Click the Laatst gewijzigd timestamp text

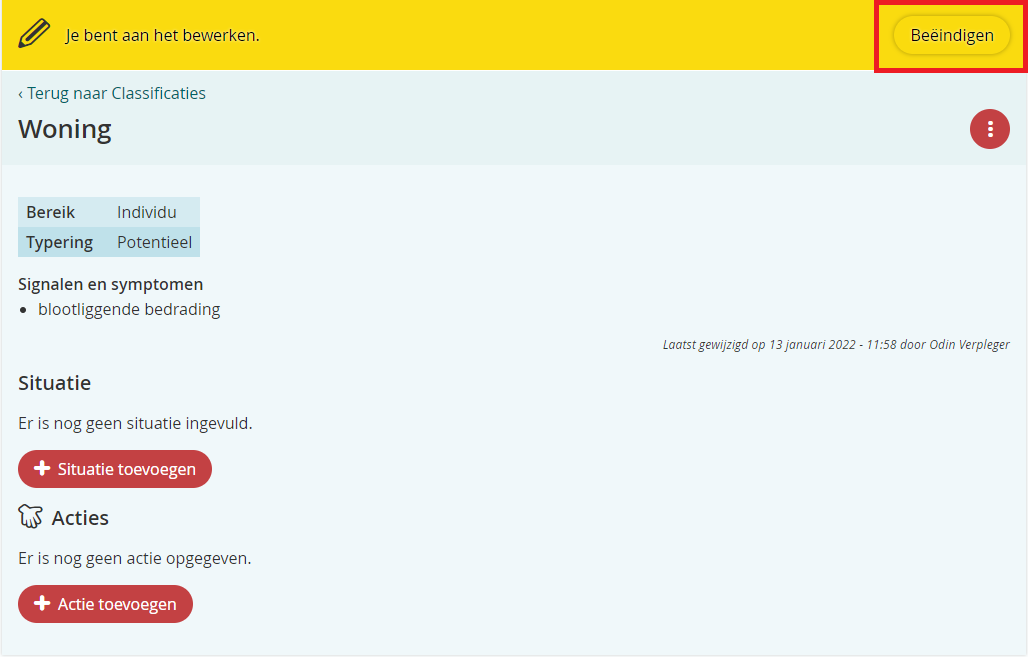(835, 345)
